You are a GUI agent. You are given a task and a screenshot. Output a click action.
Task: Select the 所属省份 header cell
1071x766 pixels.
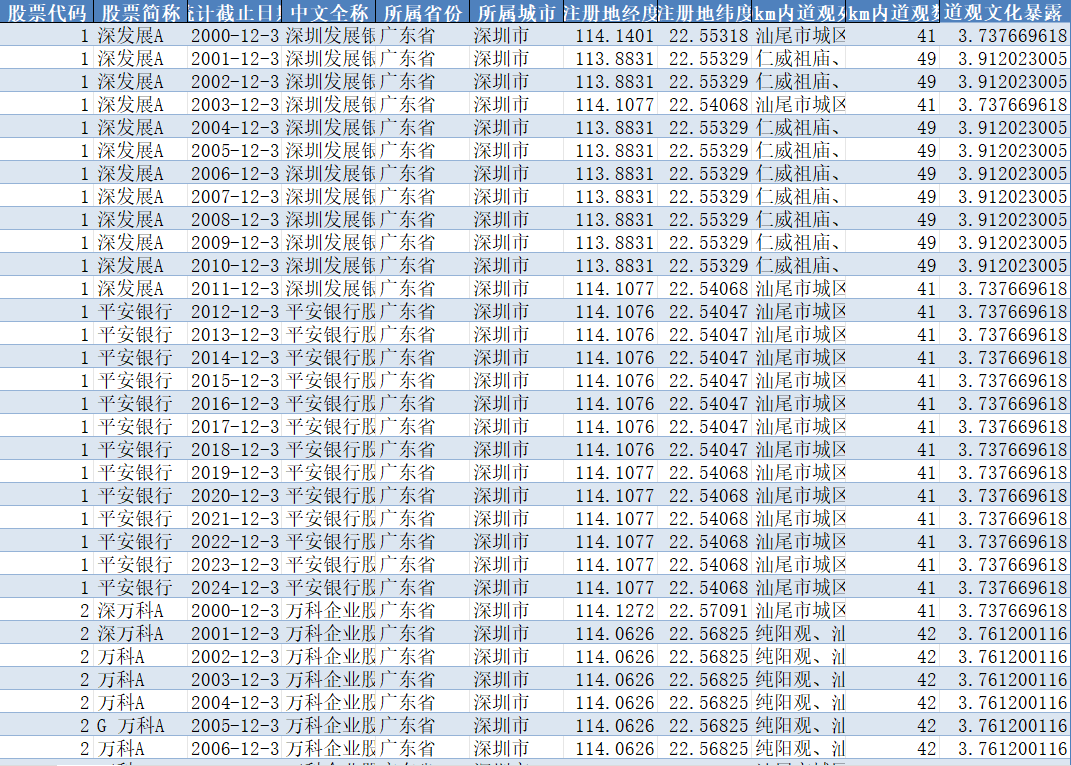point(423,13)
